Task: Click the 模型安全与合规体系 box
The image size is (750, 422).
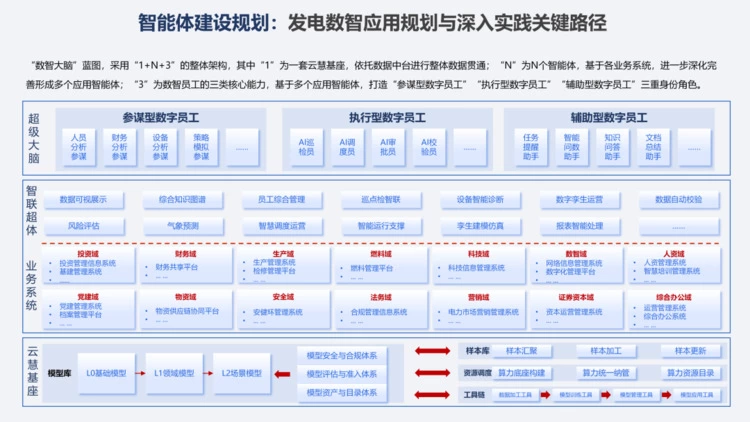Action: tap(342, 355)
